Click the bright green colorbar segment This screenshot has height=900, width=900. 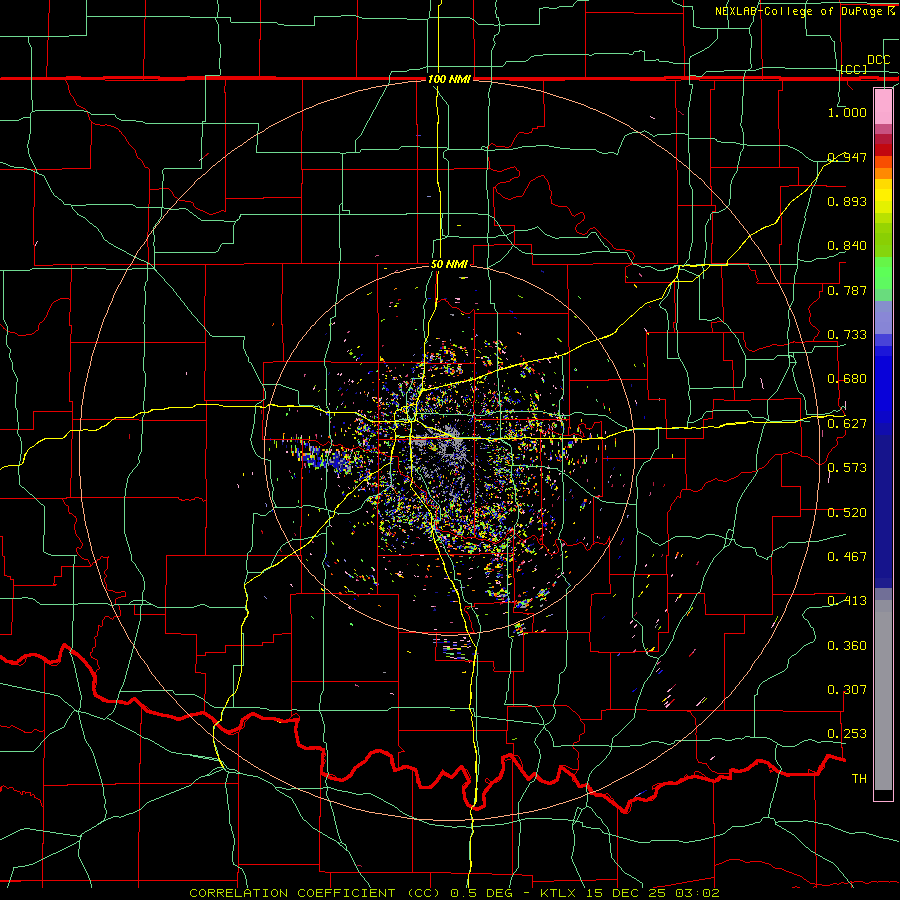coord(883,273)
